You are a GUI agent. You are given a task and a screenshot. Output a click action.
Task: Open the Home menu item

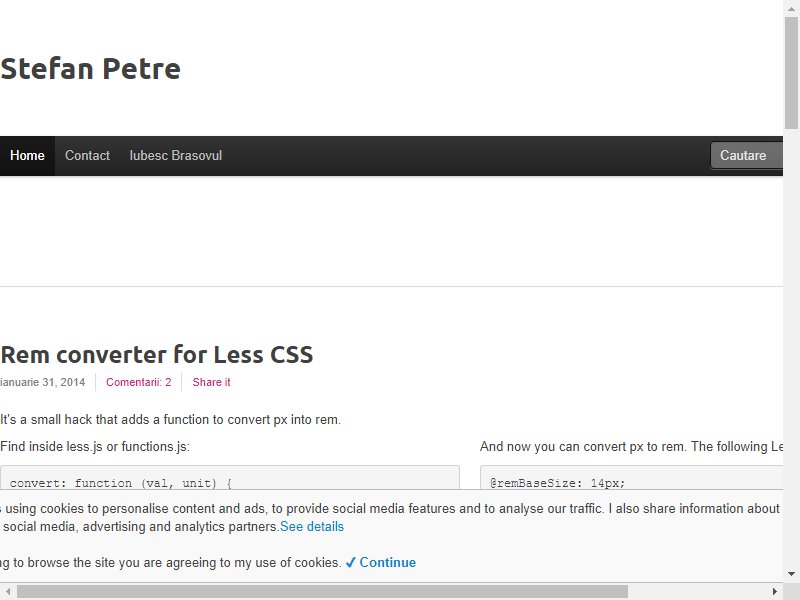[x=27, y=156]
